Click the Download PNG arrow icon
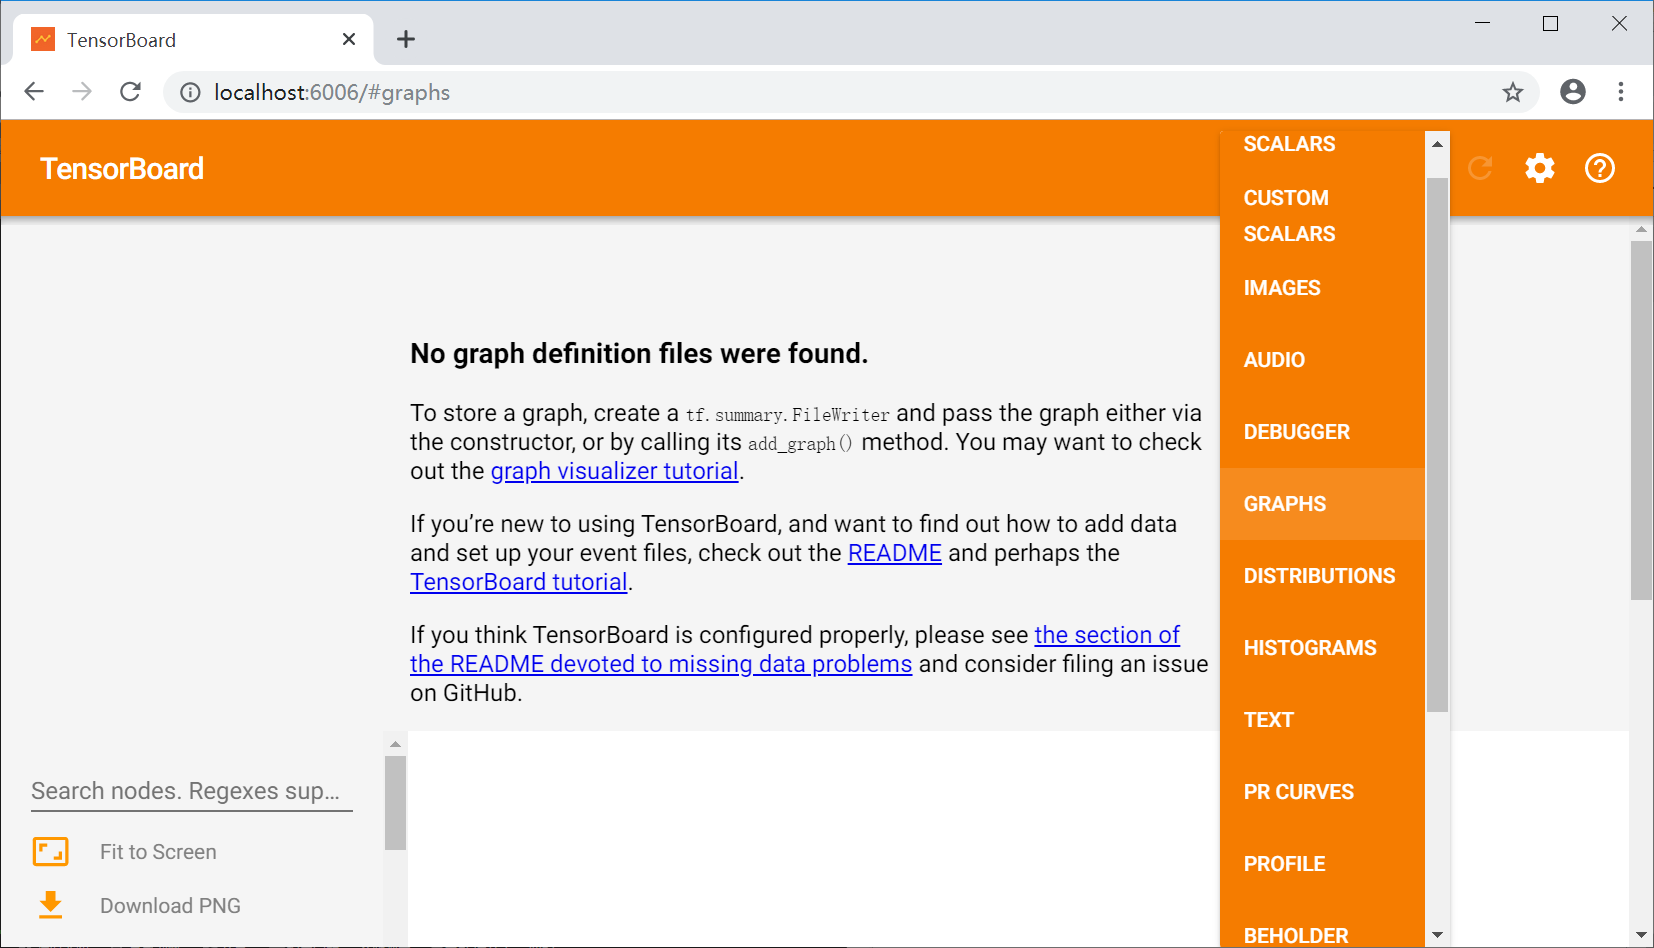Viewport: 1654px width, 948px height. [51, 905]
